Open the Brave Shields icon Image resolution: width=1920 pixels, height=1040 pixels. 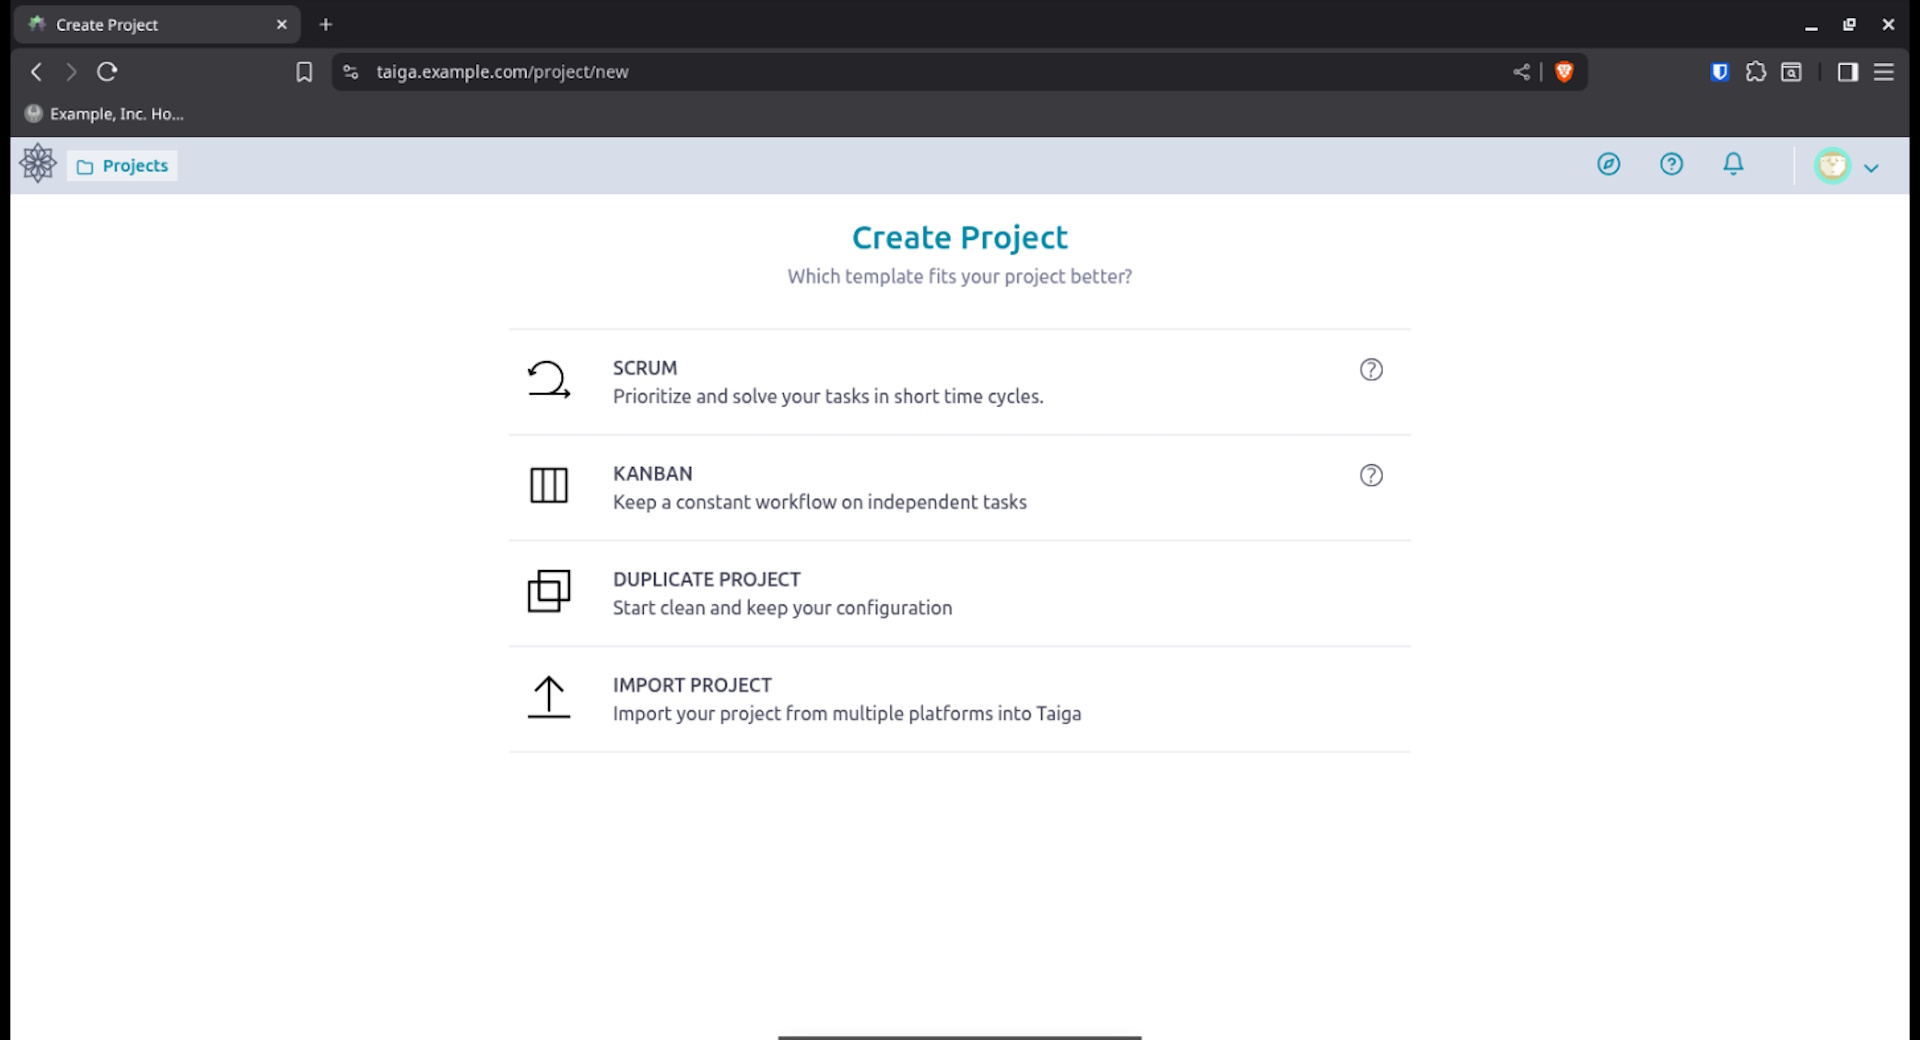(1564, 72)
